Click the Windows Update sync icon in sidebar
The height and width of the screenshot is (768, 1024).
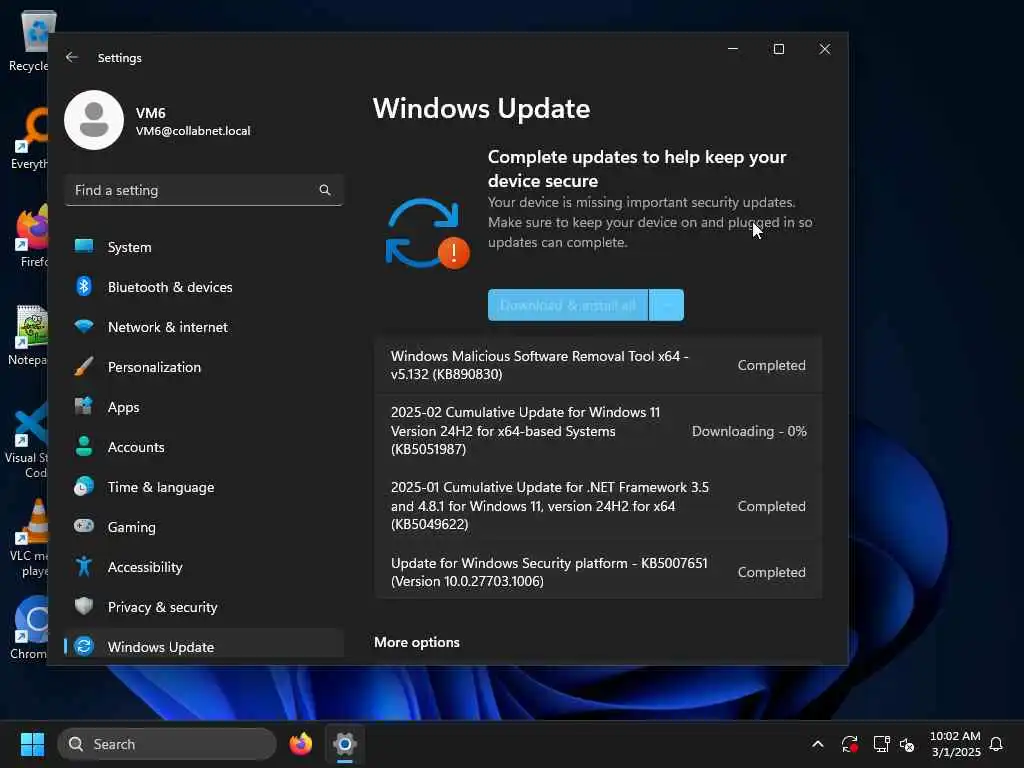tap(84, 646)
